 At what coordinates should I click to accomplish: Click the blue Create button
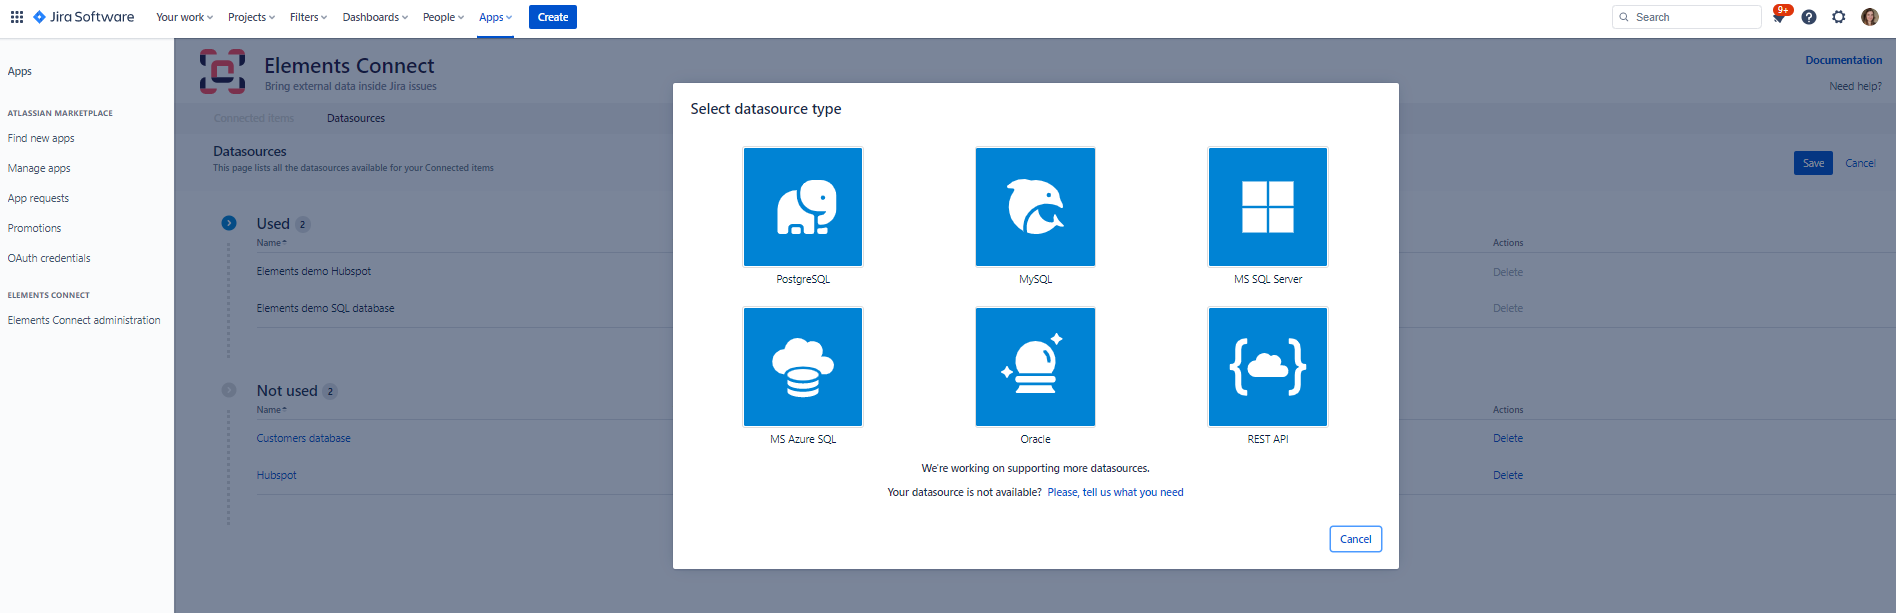point(552,17)
